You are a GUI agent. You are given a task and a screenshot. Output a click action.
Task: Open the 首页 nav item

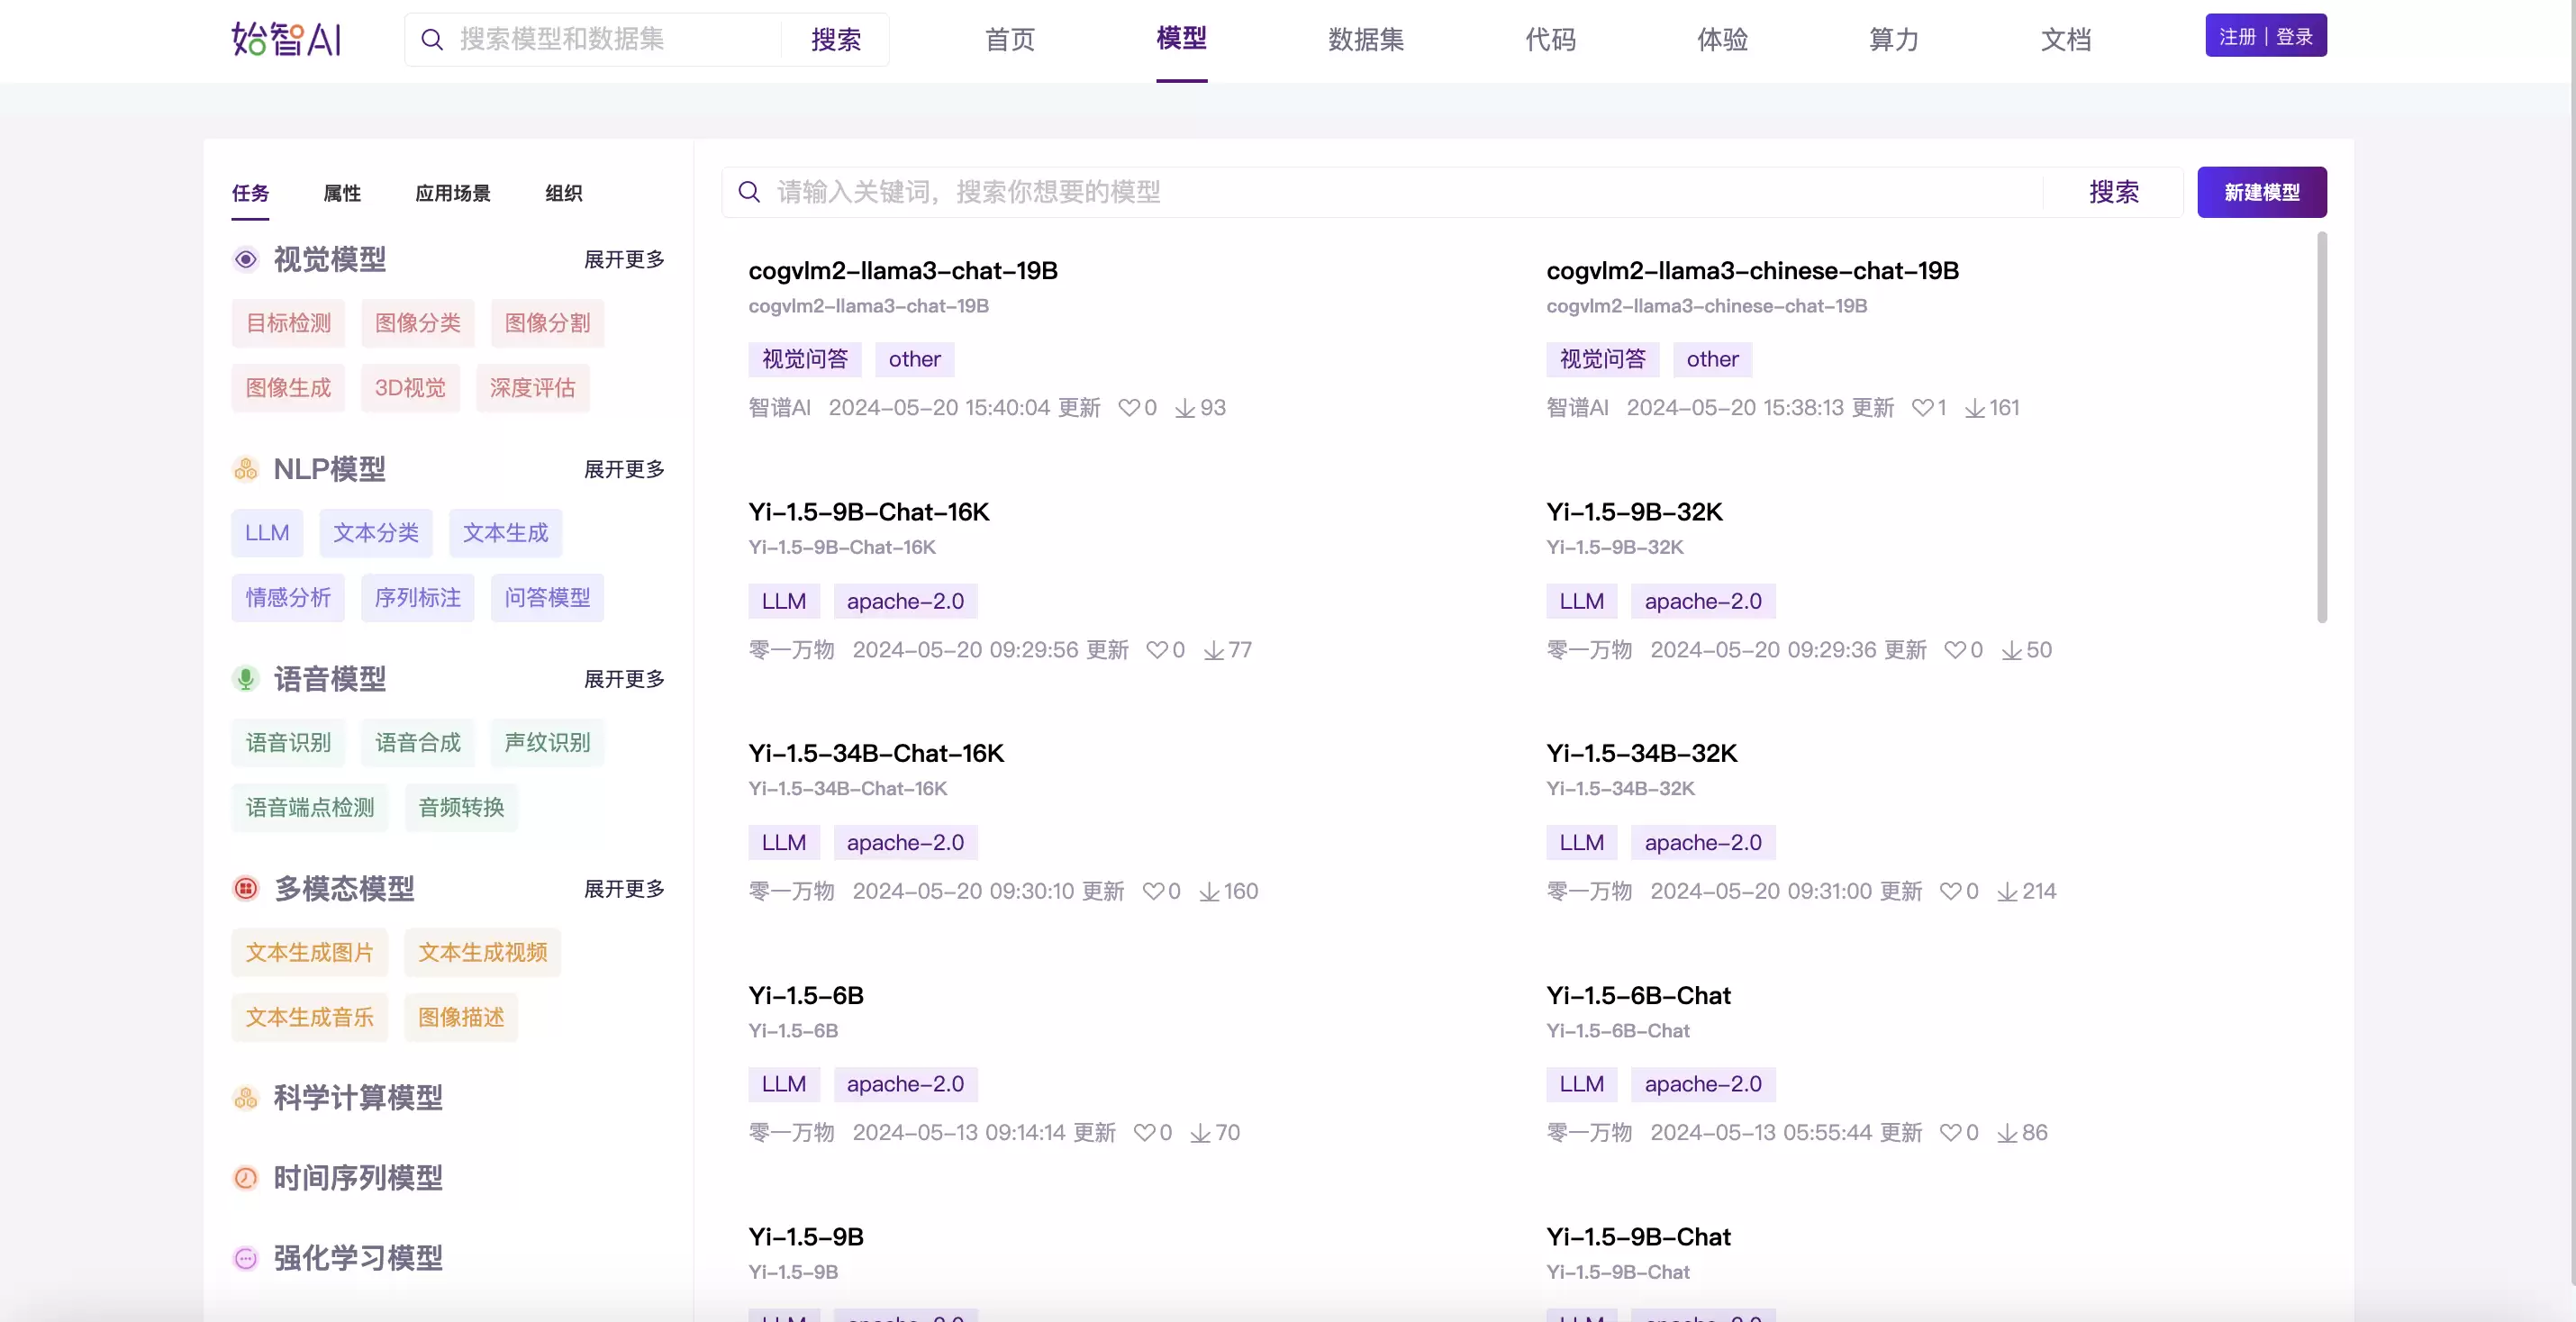pyautogui.click(x=1010, y=39)
